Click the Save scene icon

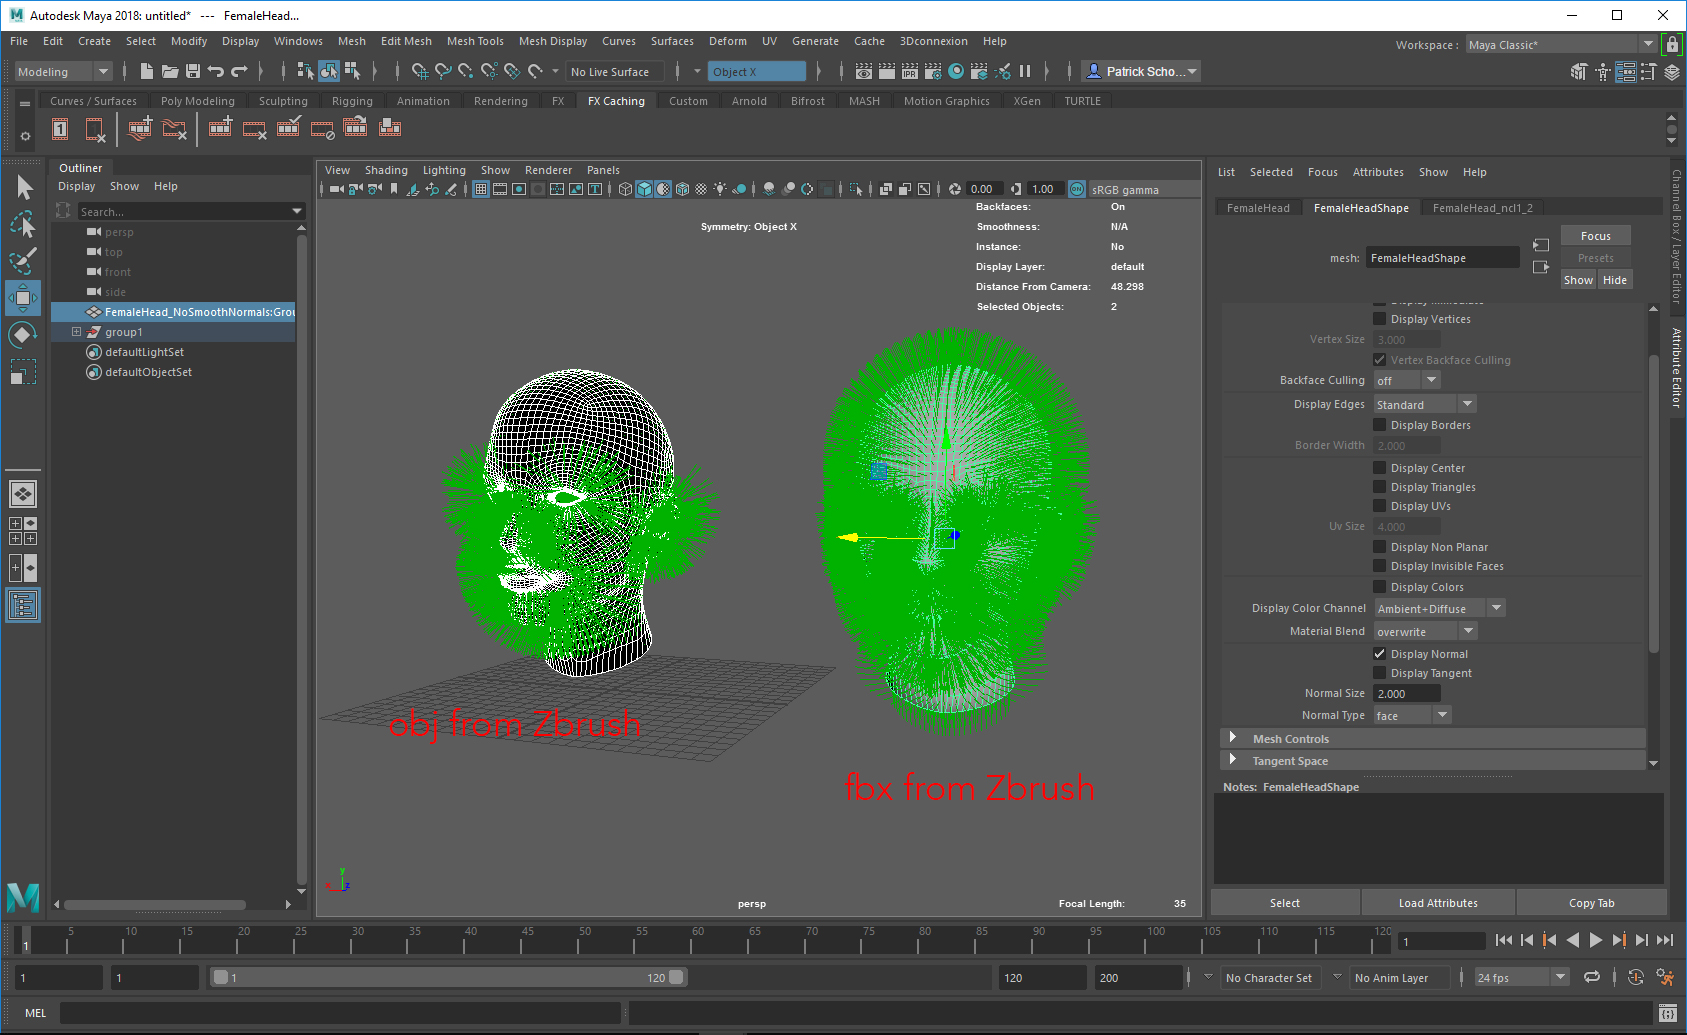tap(193, 71)
